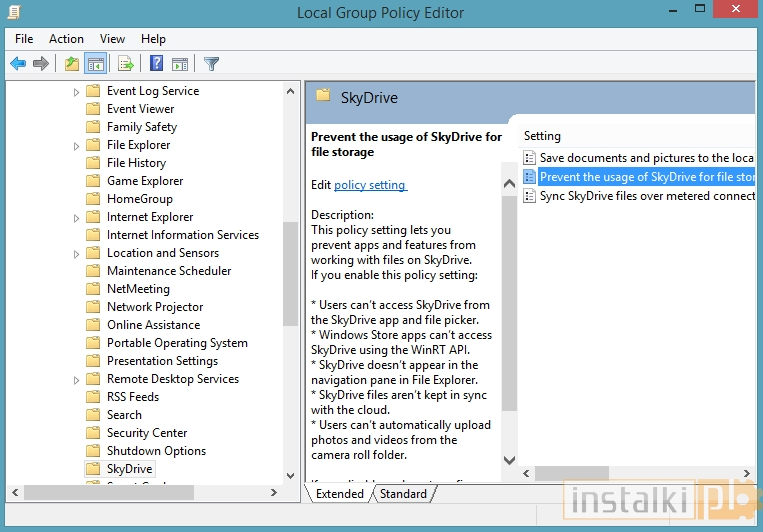Open the File menu
The image size is (763, 532).
(x=24, y=39)
